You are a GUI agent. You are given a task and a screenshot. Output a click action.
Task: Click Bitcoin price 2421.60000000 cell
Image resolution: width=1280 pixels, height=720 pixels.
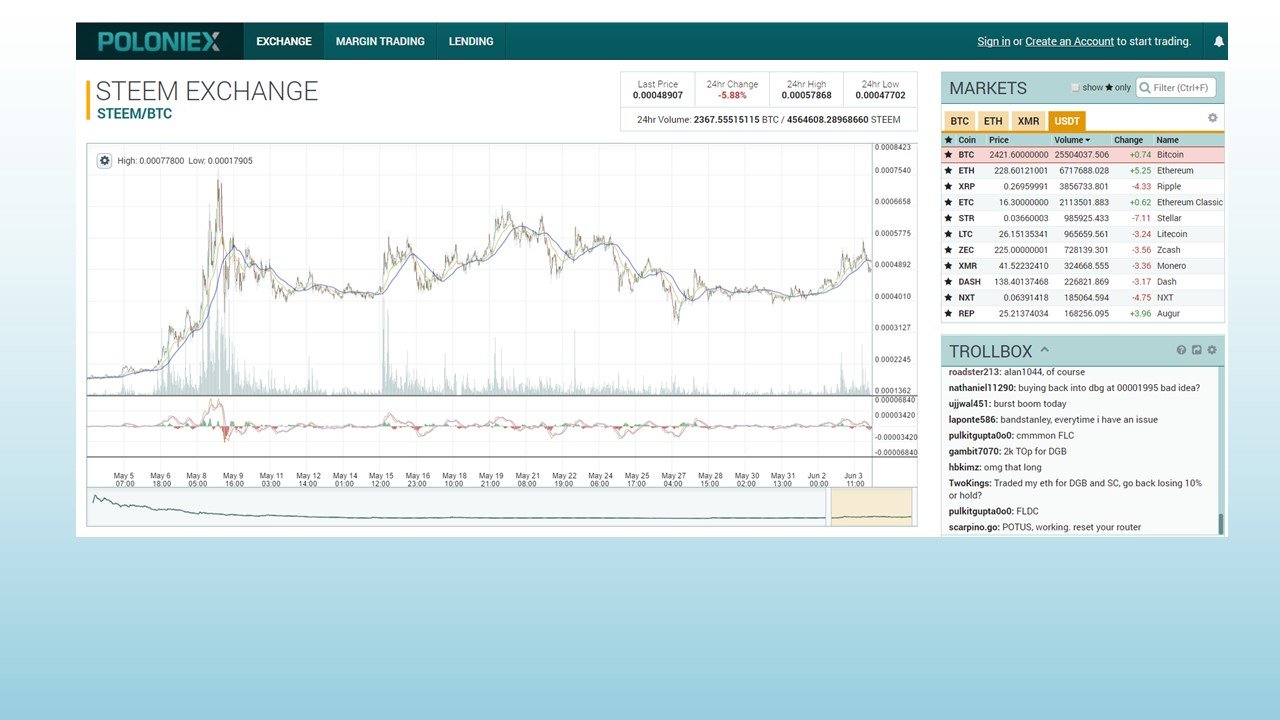pos(1019,155)
